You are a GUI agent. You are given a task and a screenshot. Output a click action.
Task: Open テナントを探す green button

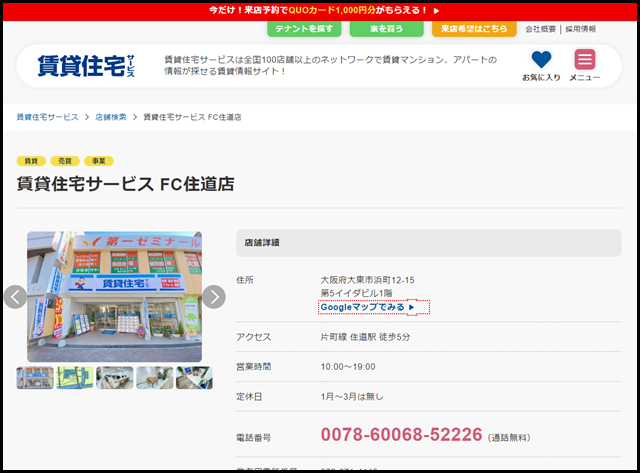(304, 29)
